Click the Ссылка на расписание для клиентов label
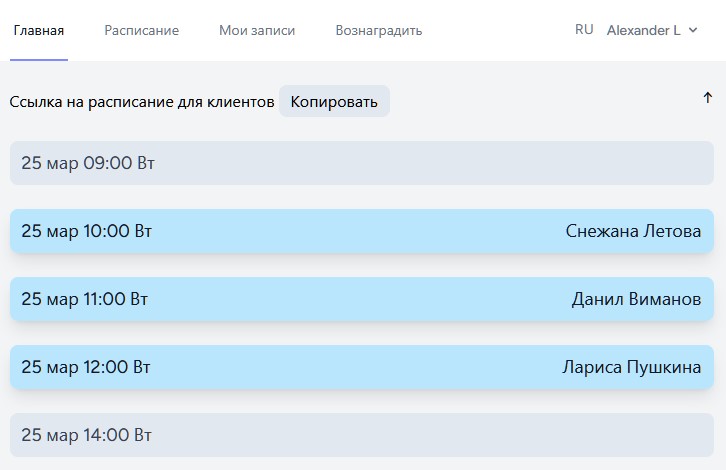Viewport: 726px width, 470px height. click(x=141, y=102)
